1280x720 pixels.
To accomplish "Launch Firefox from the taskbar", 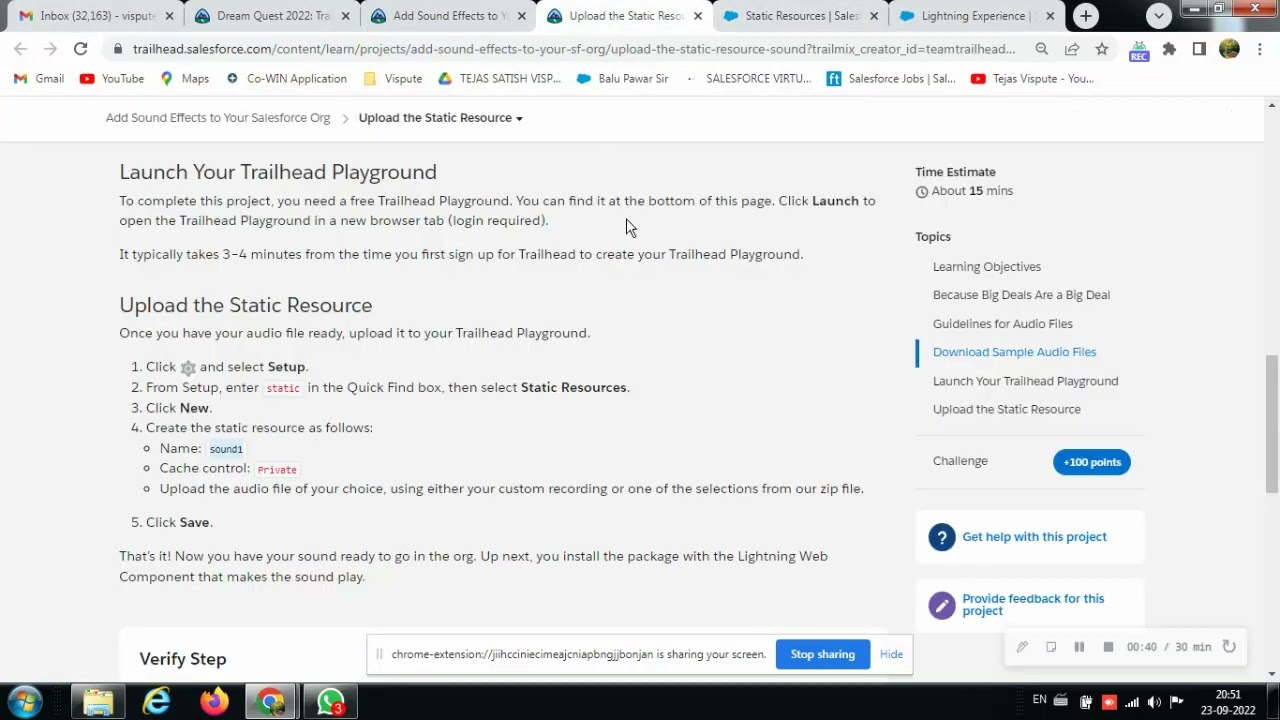I will (214, 701).
